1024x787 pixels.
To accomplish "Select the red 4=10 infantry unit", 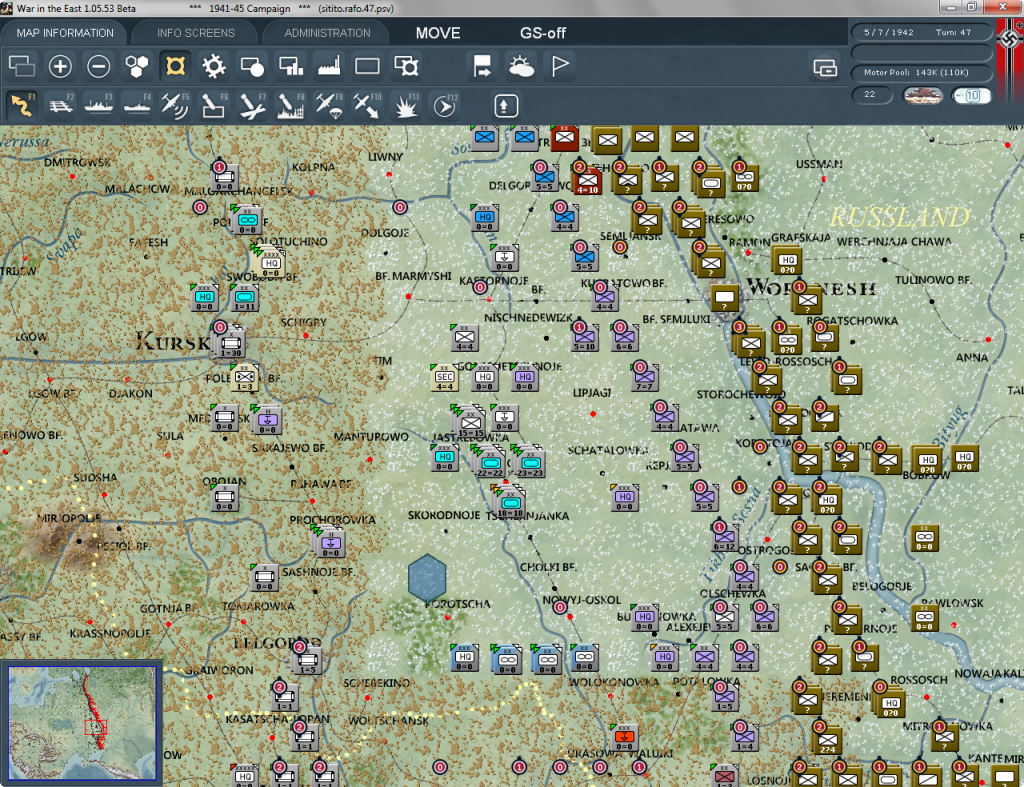I will click(587, 180).
